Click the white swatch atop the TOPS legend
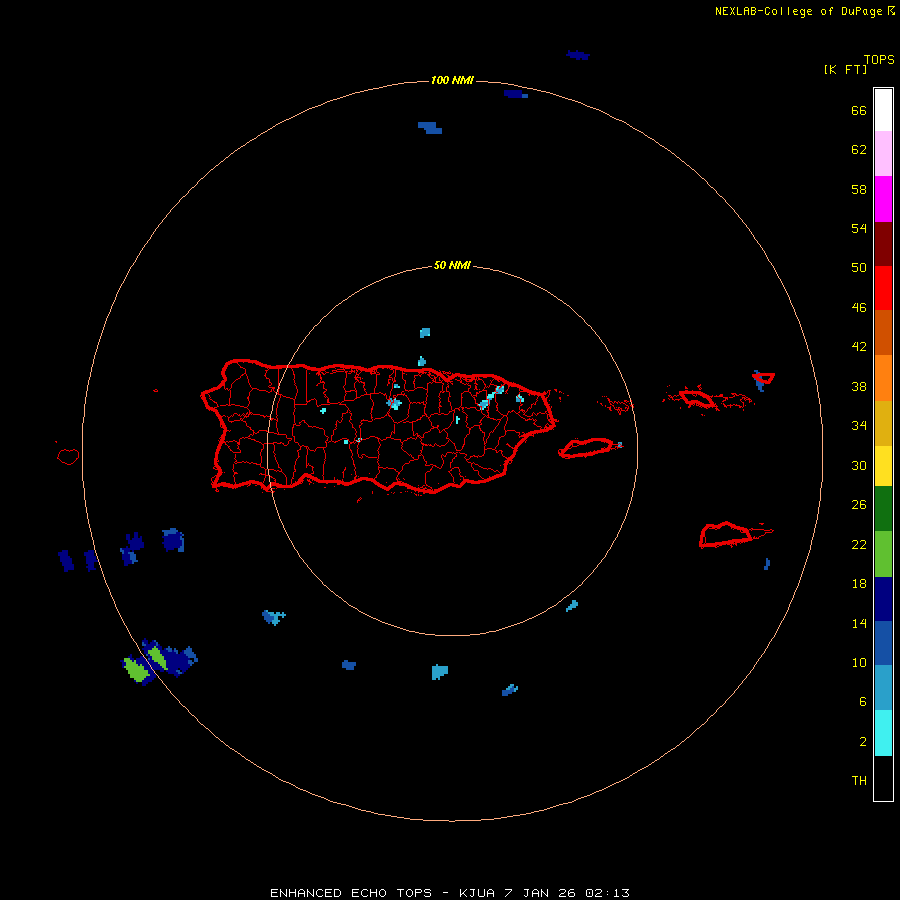The height and width of the screenshot is (900, 900). point(883,110)
